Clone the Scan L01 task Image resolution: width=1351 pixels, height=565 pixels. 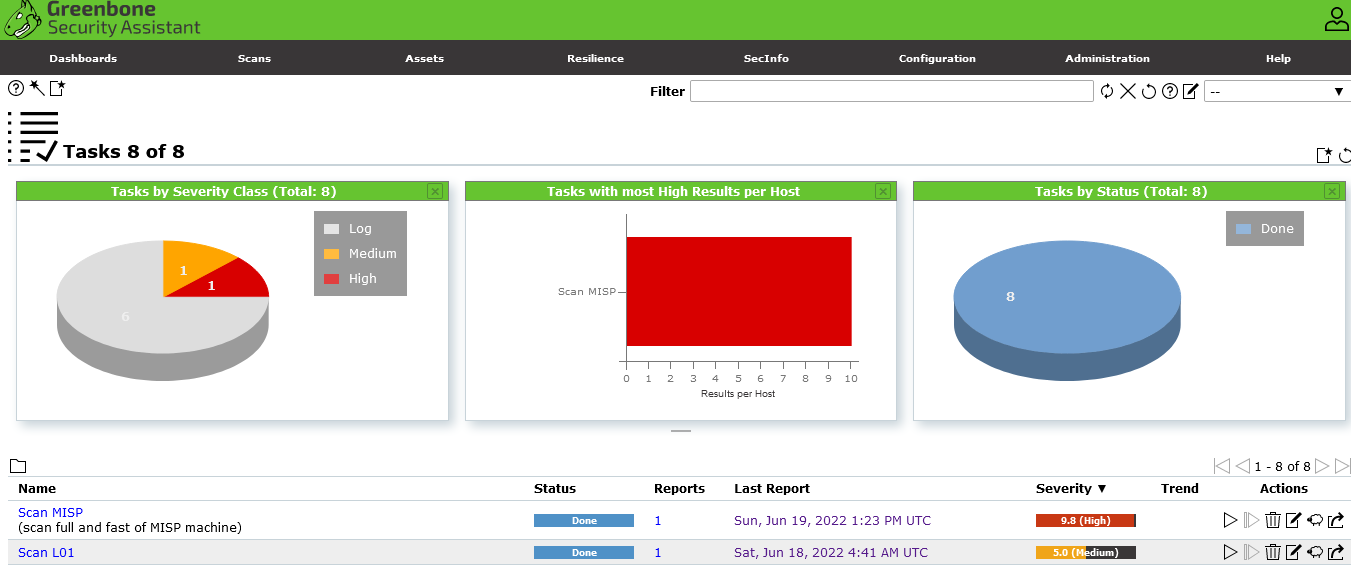coord(1315,552)
